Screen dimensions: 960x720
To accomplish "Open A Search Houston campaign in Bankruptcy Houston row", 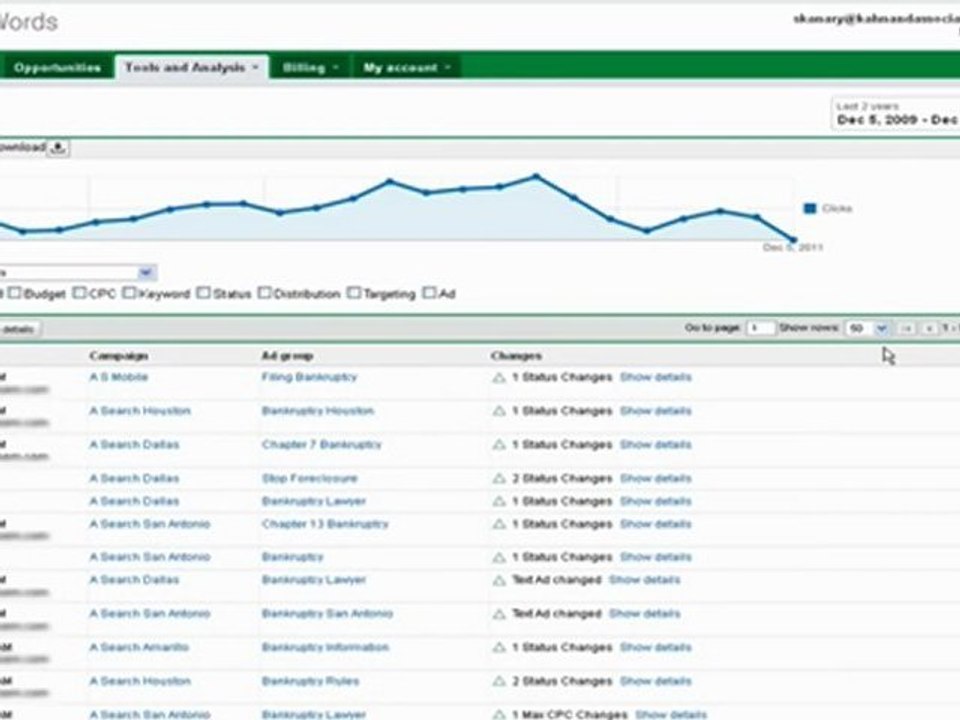I will pyautogui.click(x=140, y=411).
